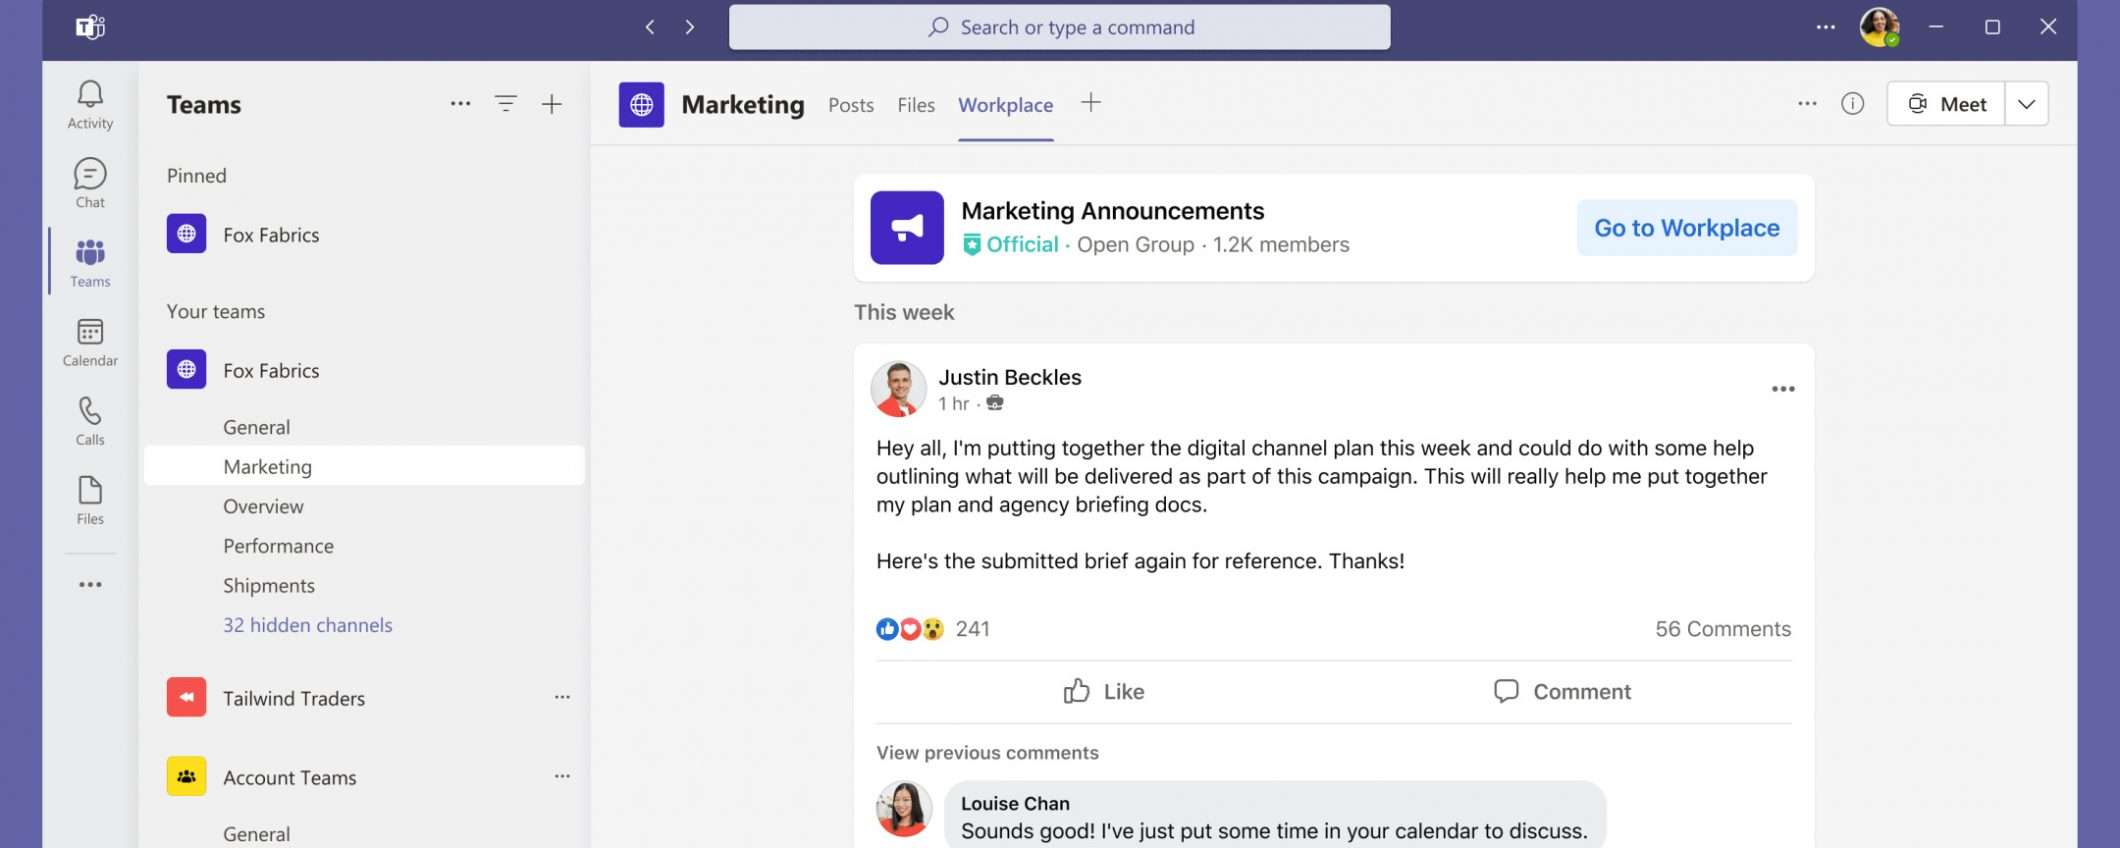Open Justin Beckles' name link
The image size is (2120, 848).
1010,377
